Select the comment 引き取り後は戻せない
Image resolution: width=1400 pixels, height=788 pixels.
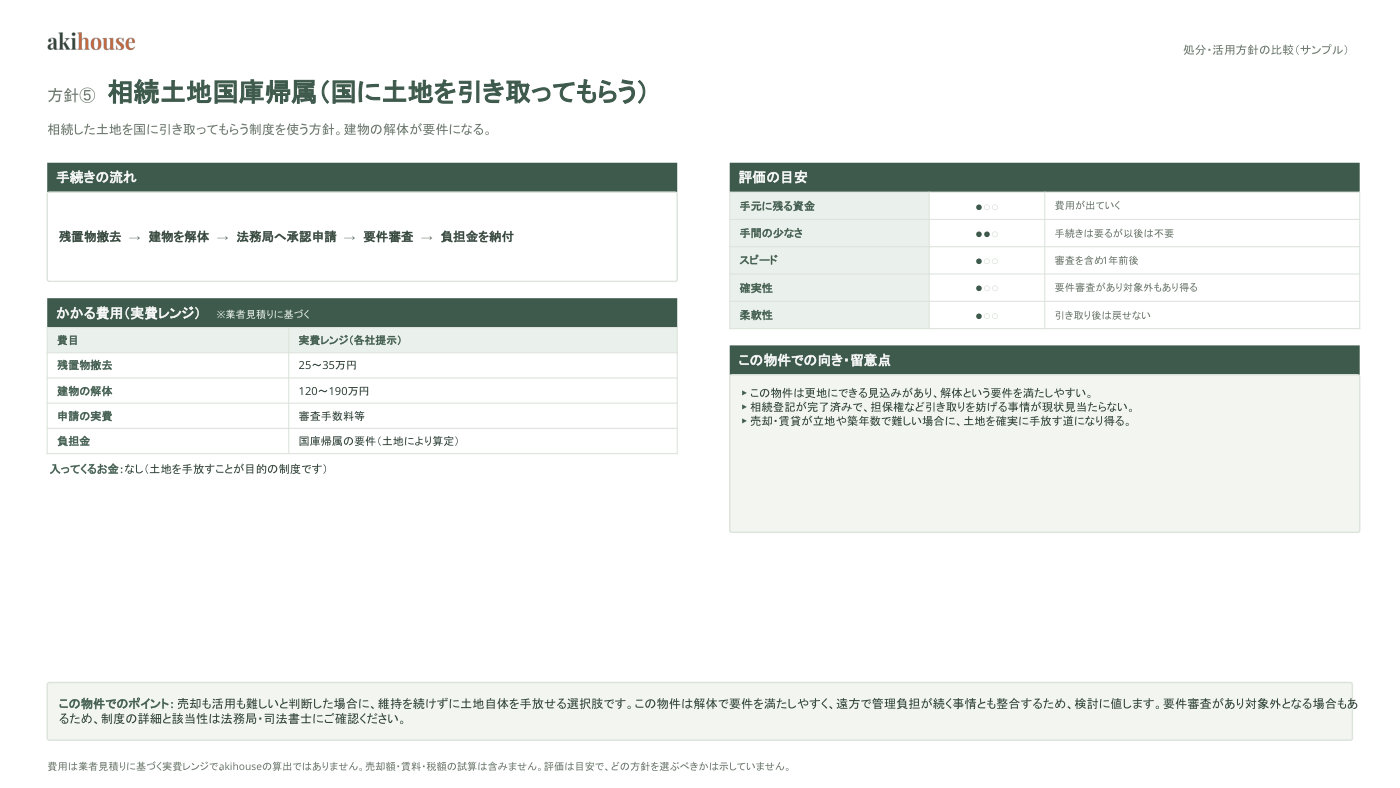point(1102,315)
